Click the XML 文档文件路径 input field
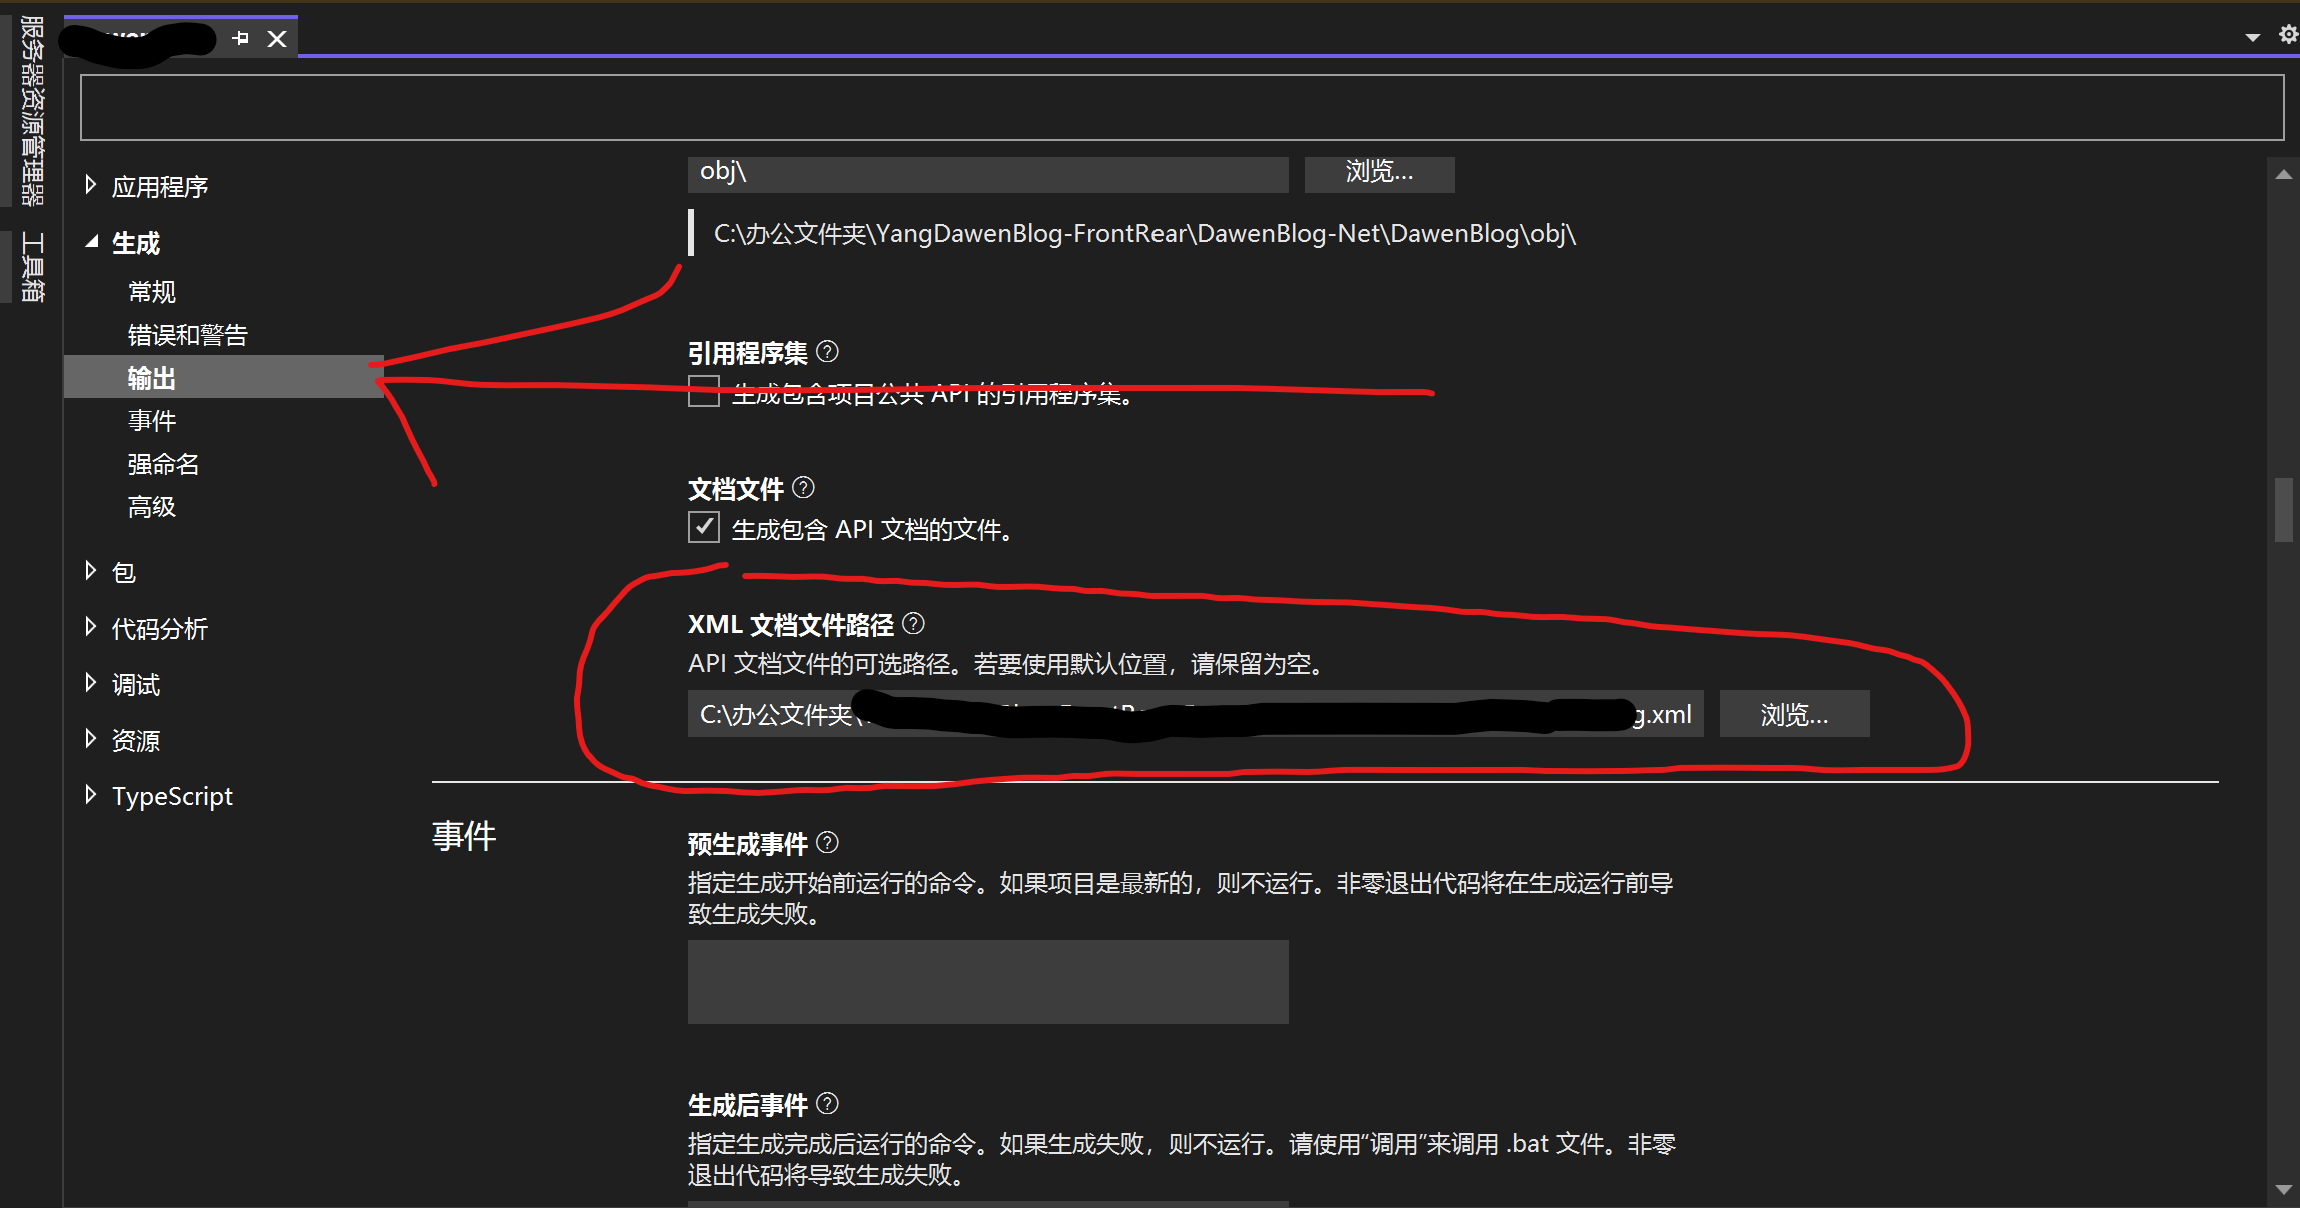 tap(1196, 714)
